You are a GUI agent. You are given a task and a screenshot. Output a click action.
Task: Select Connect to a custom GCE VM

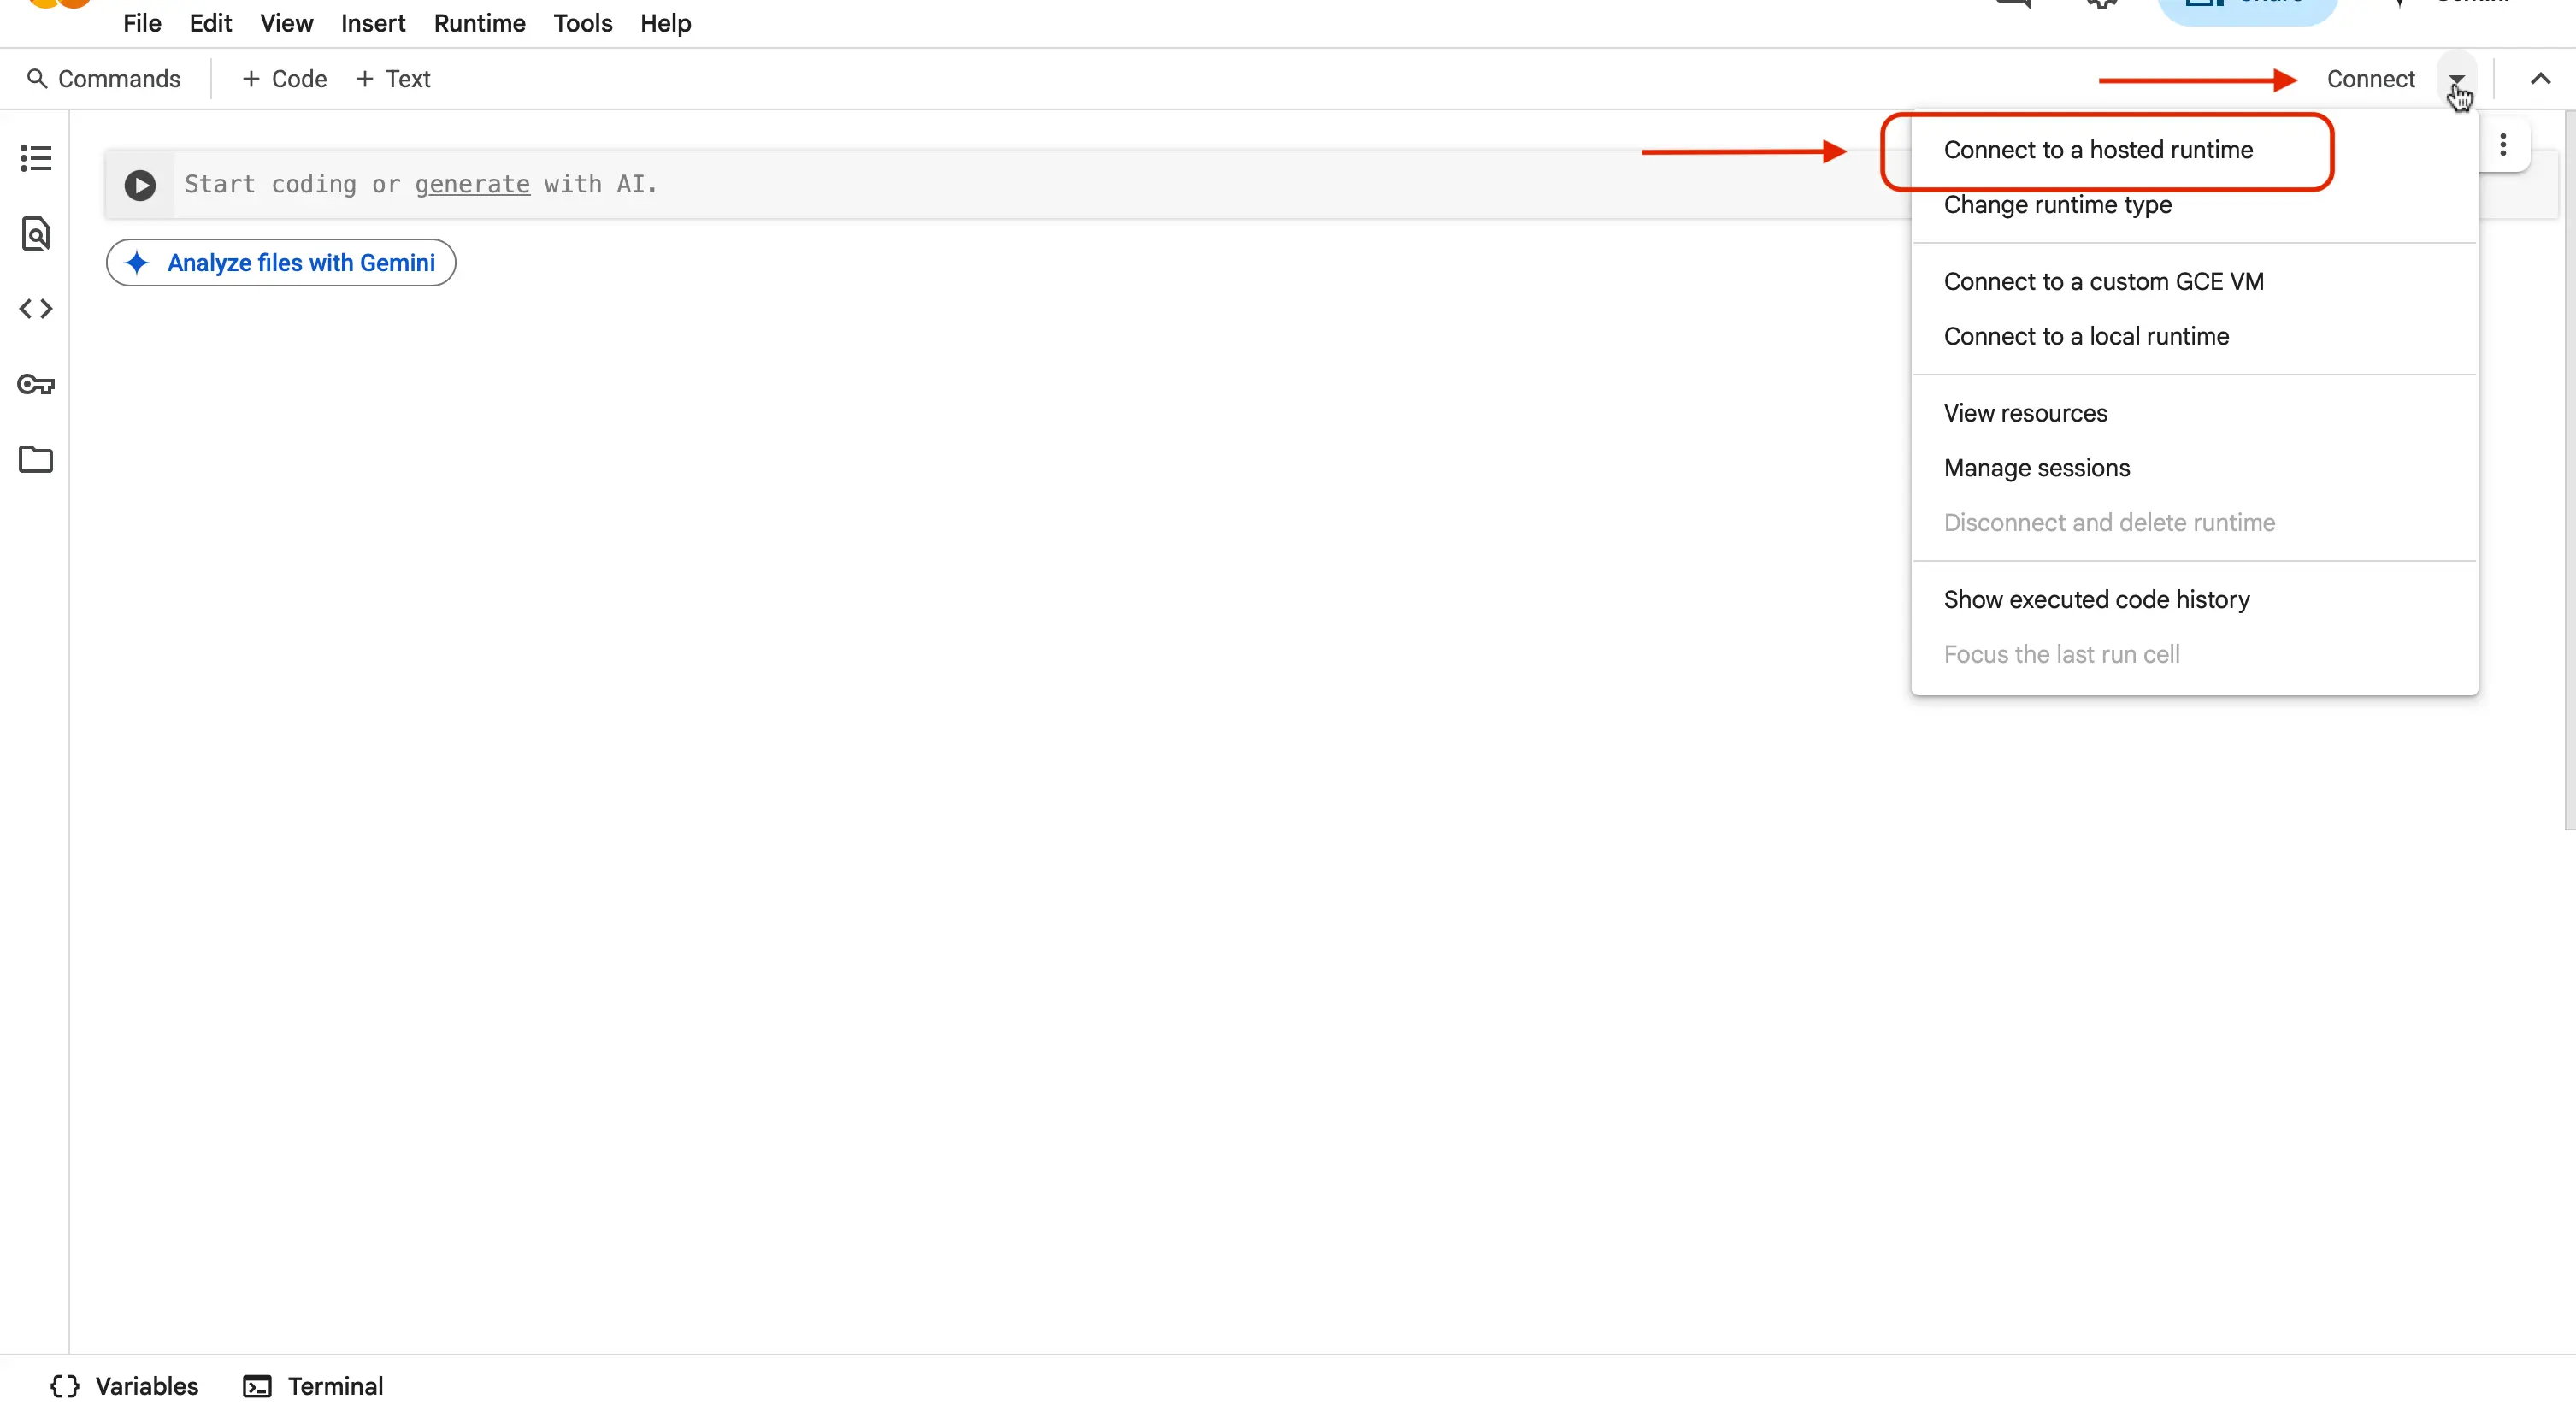2194,282
